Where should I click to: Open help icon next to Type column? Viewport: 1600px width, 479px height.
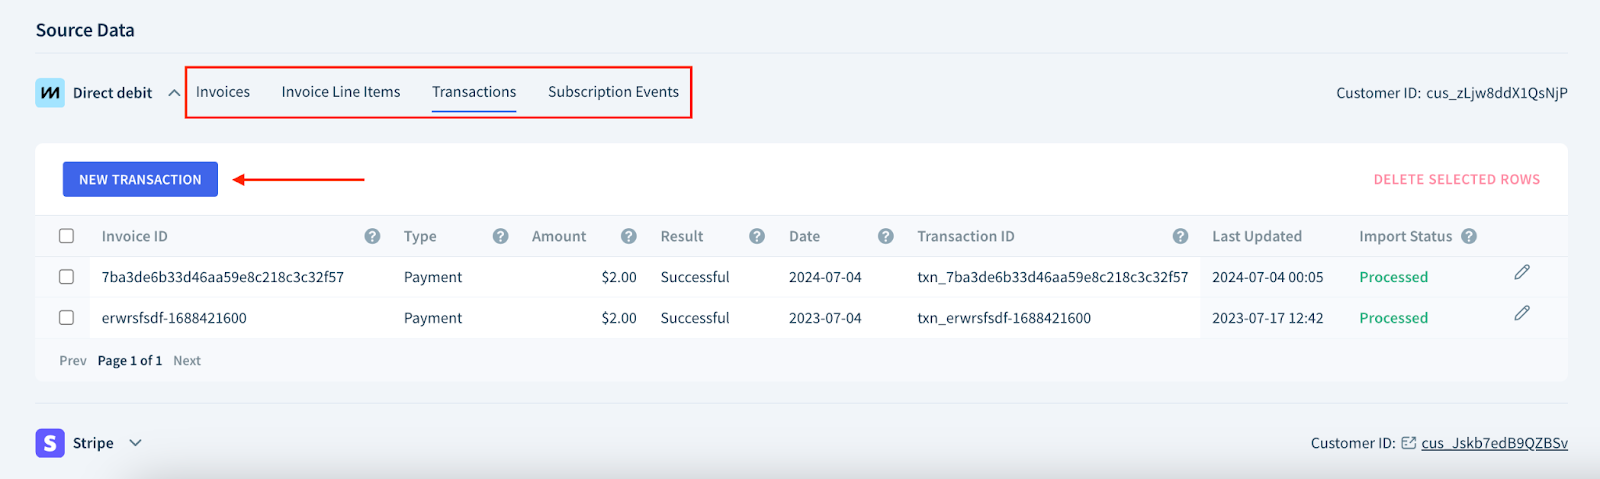(500, 236)
